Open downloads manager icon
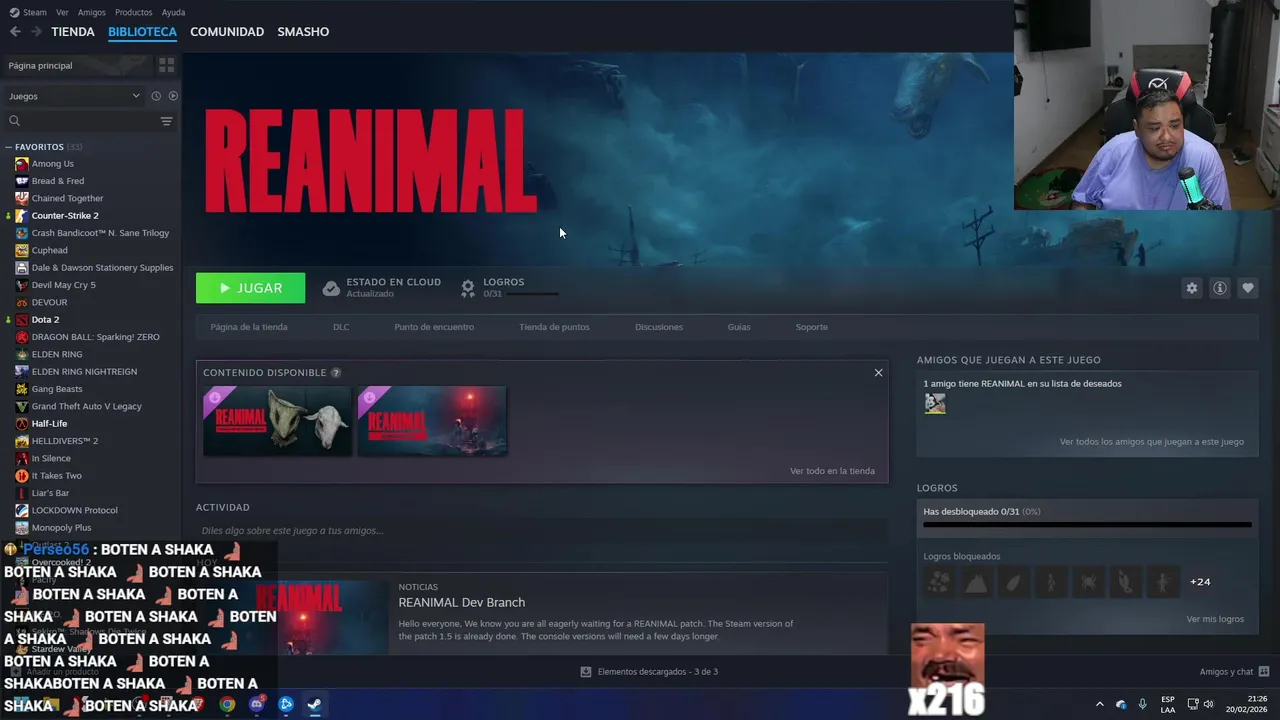The height and width of the screenshot is (720, 1280). tap(586, 672)
